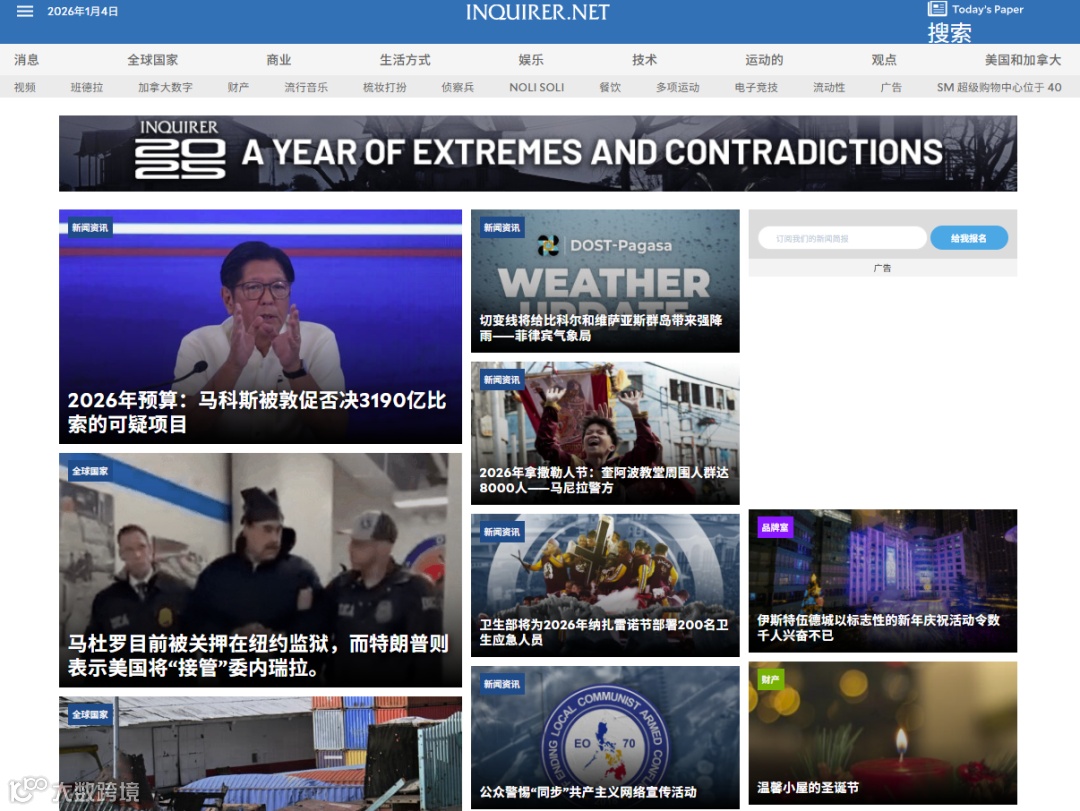
Task: Open the 娱乐 section
Action: pos(530,60)
